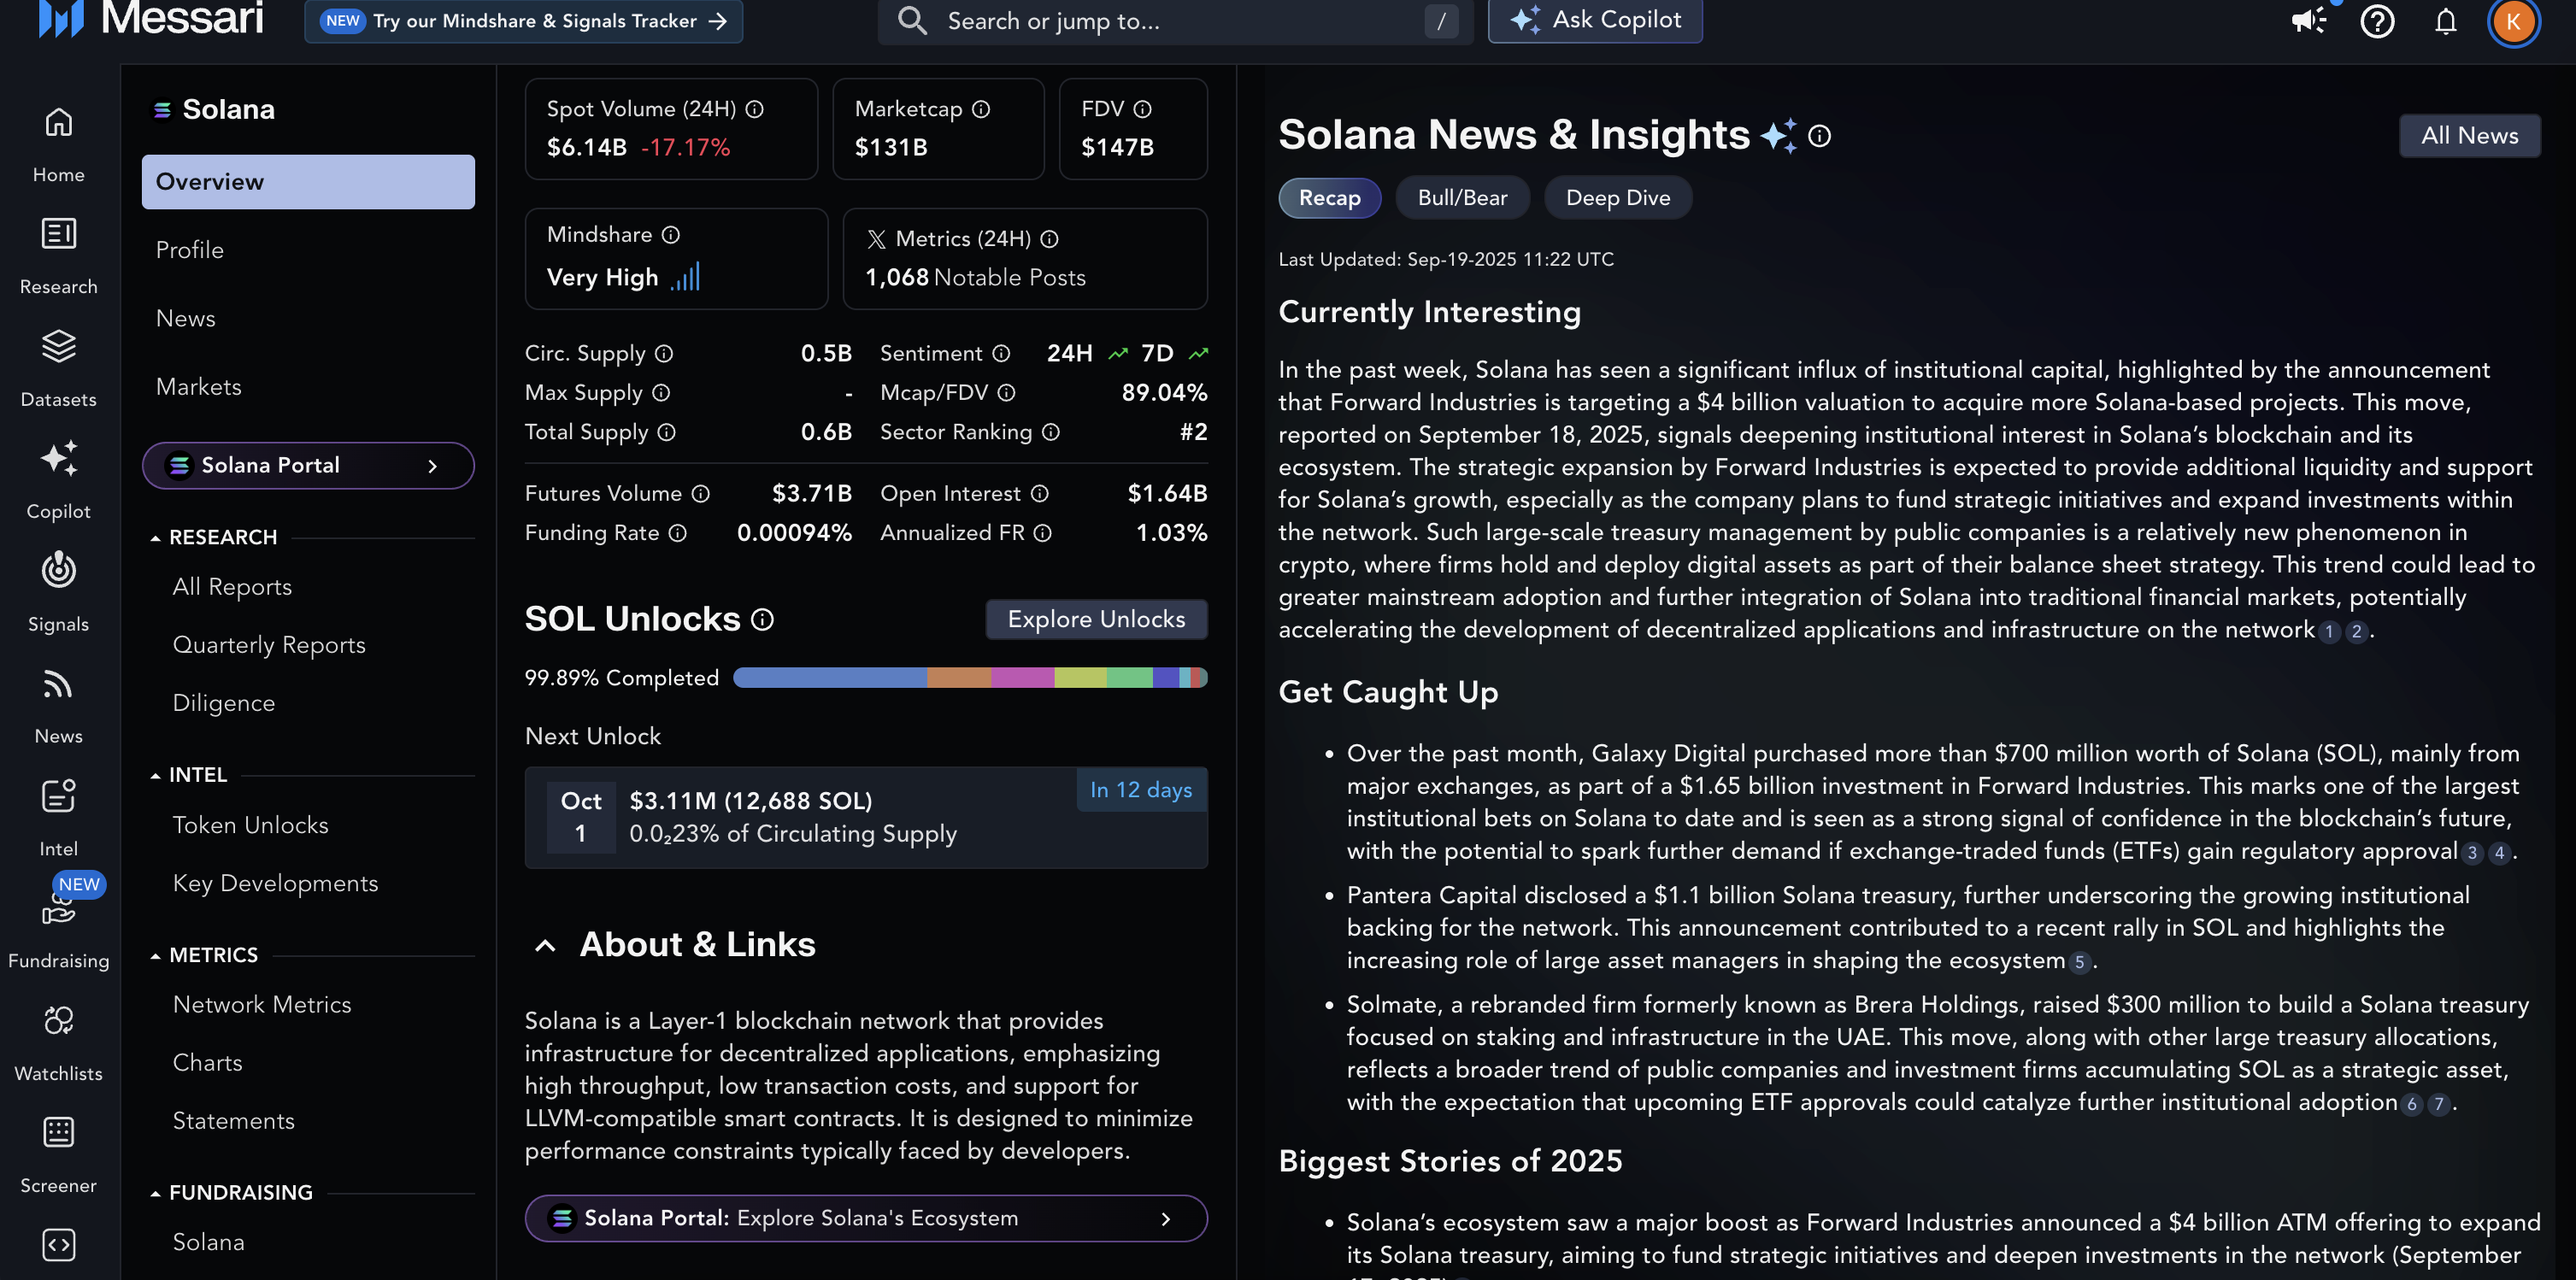This screenshot has height=1280, width=2576.
Task: Collapse the RESEARCH section
Action: pyautogui.click(x=155, y=538)
